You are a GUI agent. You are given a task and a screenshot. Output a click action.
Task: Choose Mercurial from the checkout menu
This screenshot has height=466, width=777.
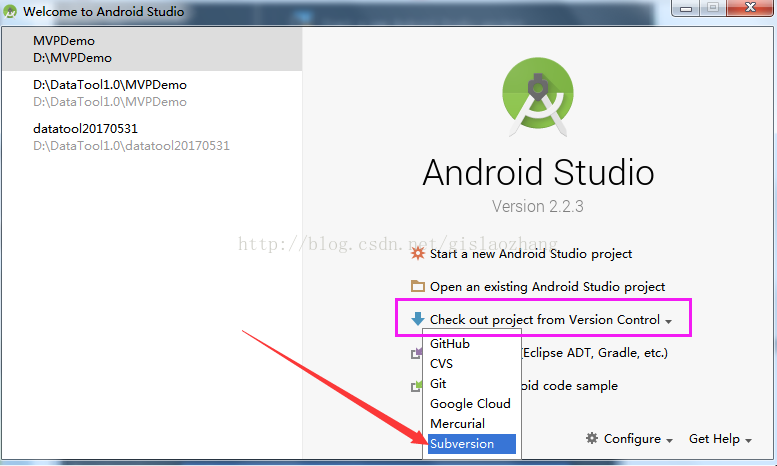click(x=471, y=423)
